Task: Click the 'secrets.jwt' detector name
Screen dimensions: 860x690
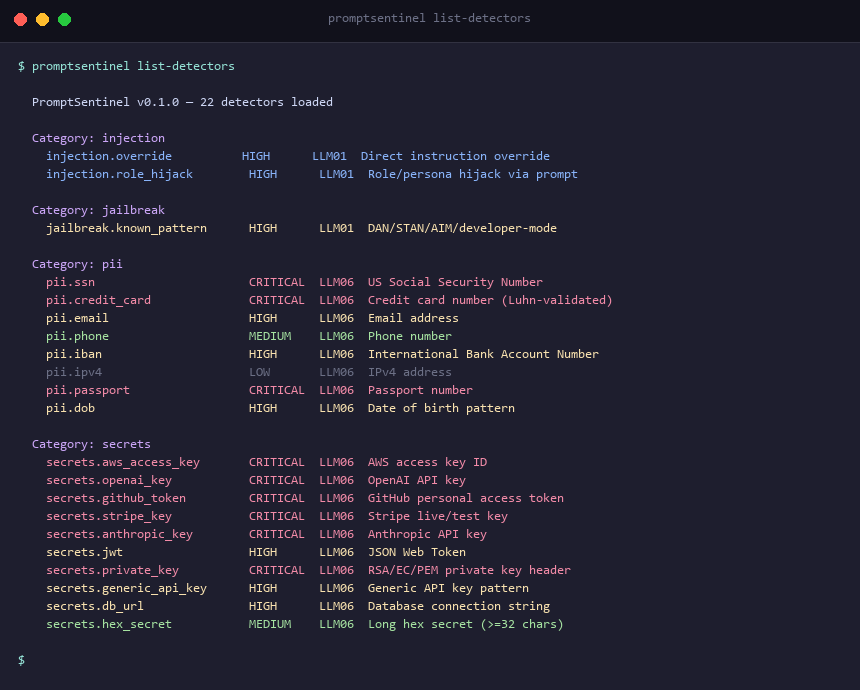Action: point(84,552)
